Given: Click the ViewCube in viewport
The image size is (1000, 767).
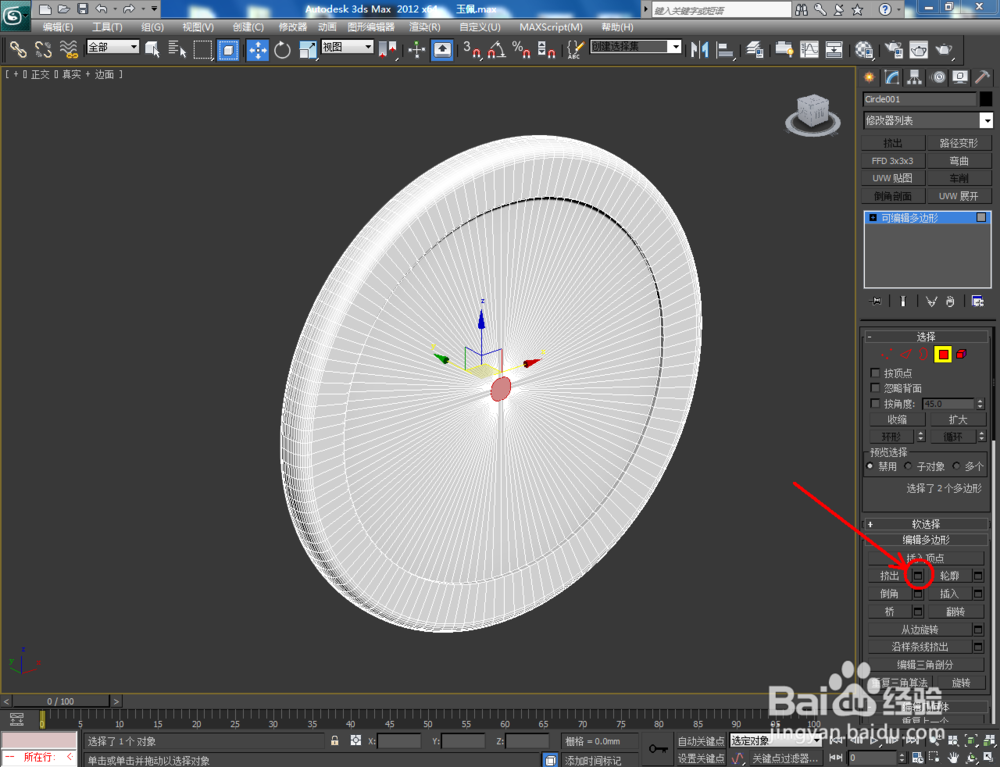Looking at the screenshot, I should tap(812, 113).
